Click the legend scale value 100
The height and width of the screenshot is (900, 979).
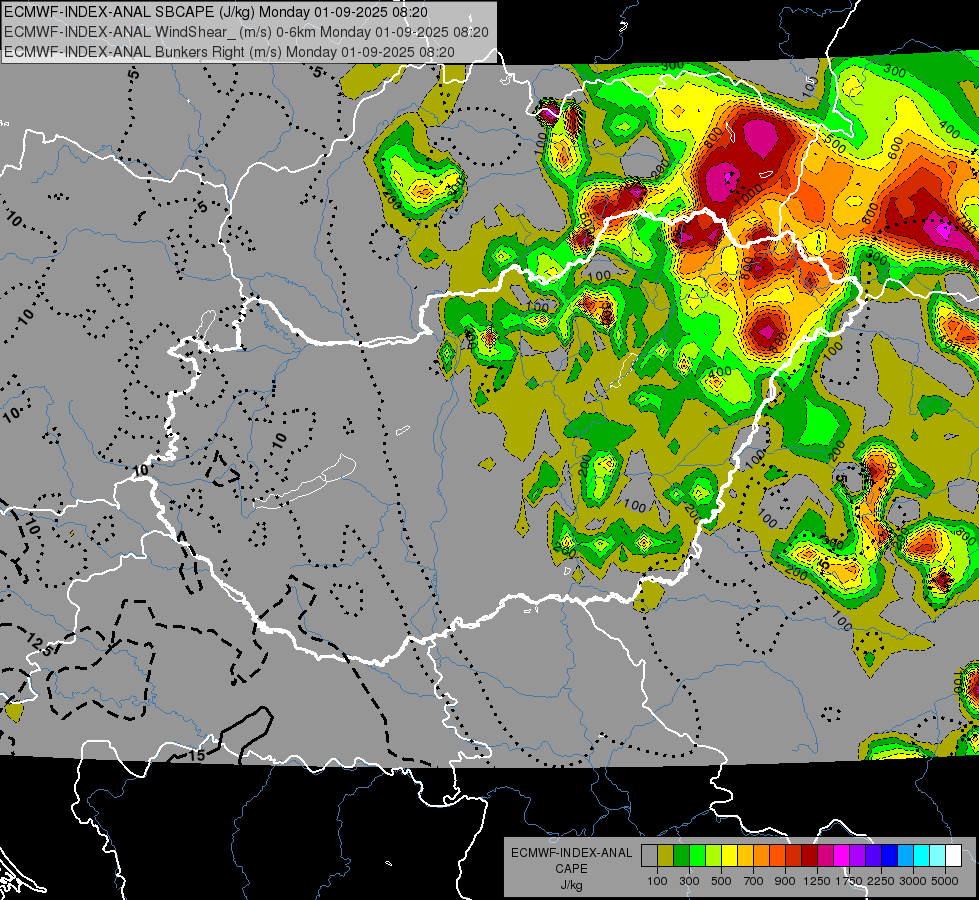coord(657,881)
